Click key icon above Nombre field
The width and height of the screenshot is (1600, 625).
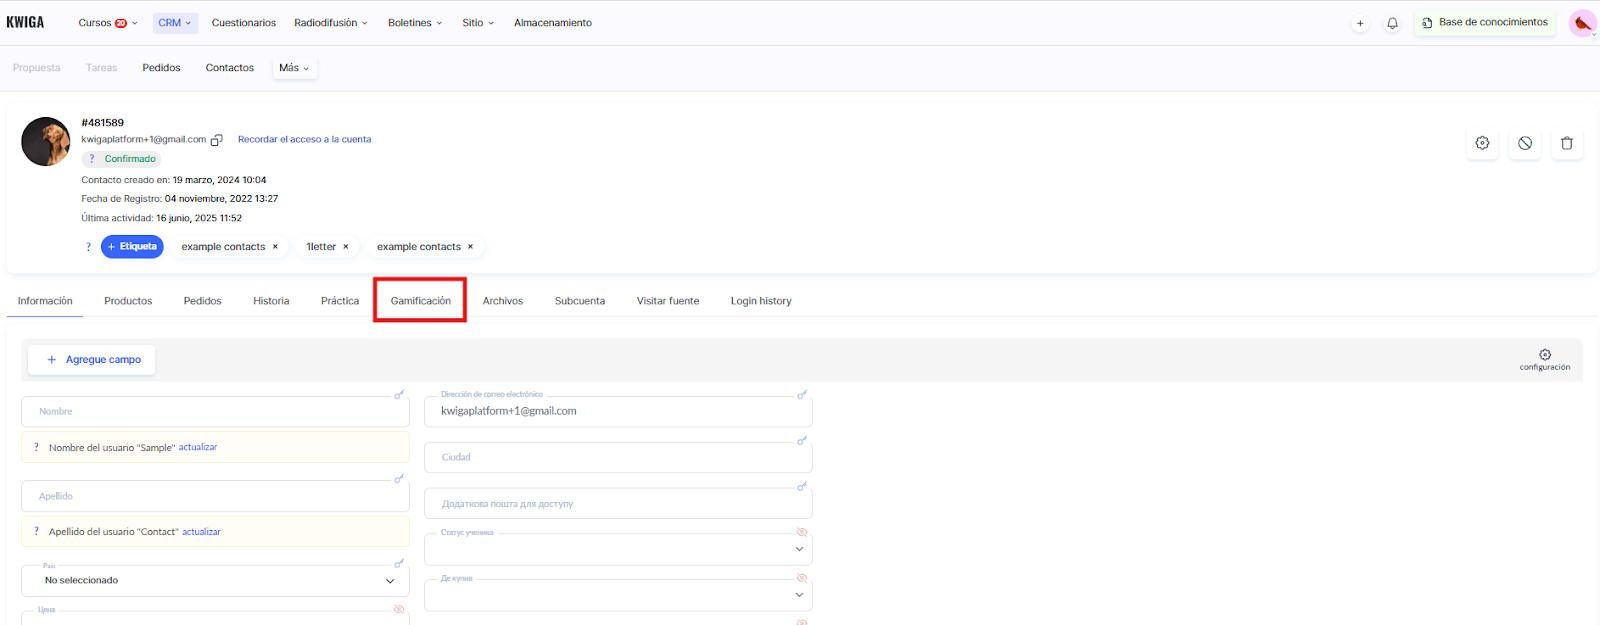pyautogui.click(x=399, y=395)
